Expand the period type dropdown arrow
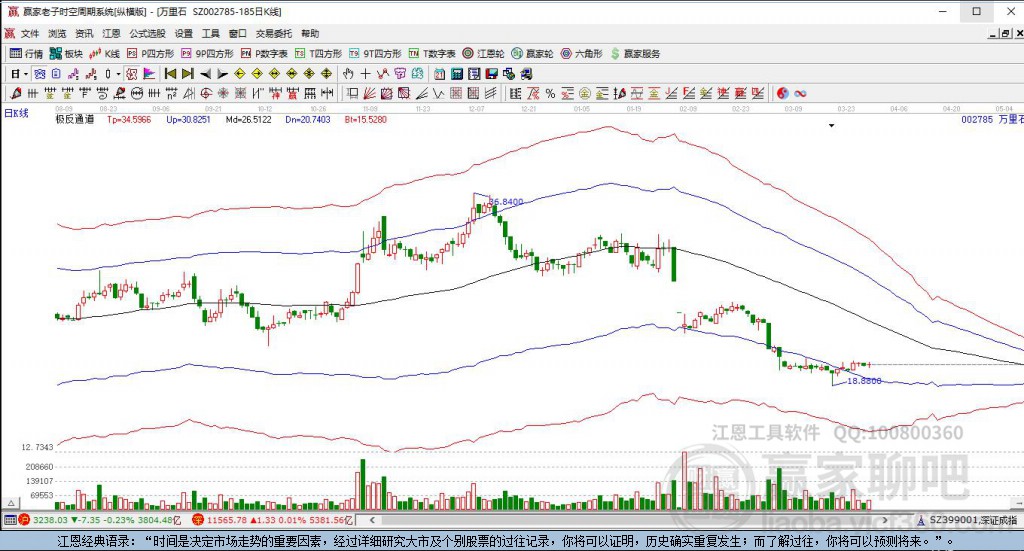 coord(26,73)
